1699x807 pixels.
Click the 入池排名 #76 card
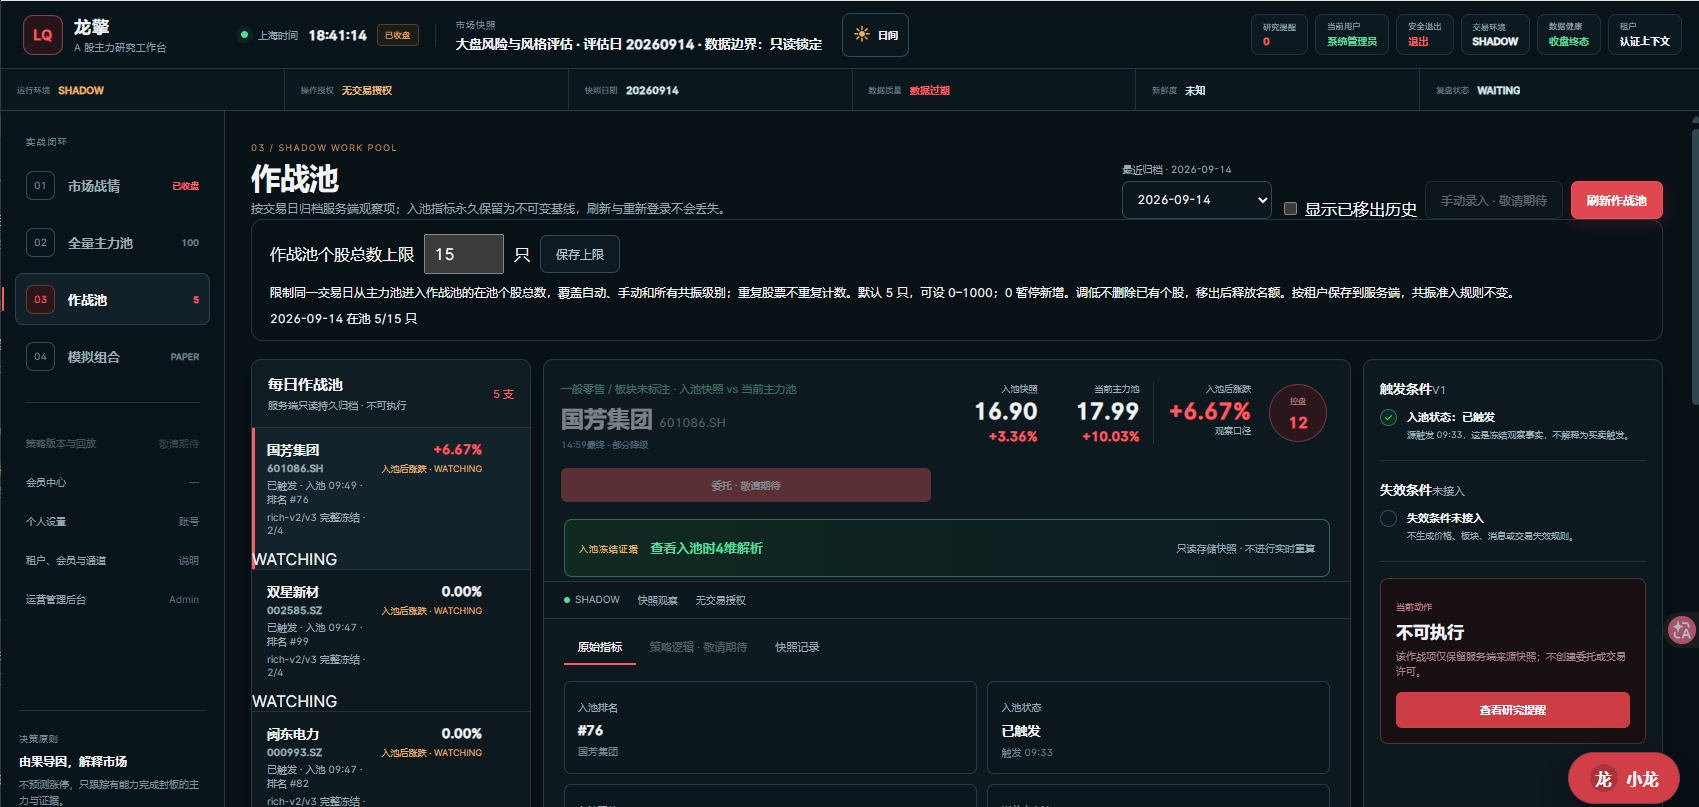click(770, 727)
